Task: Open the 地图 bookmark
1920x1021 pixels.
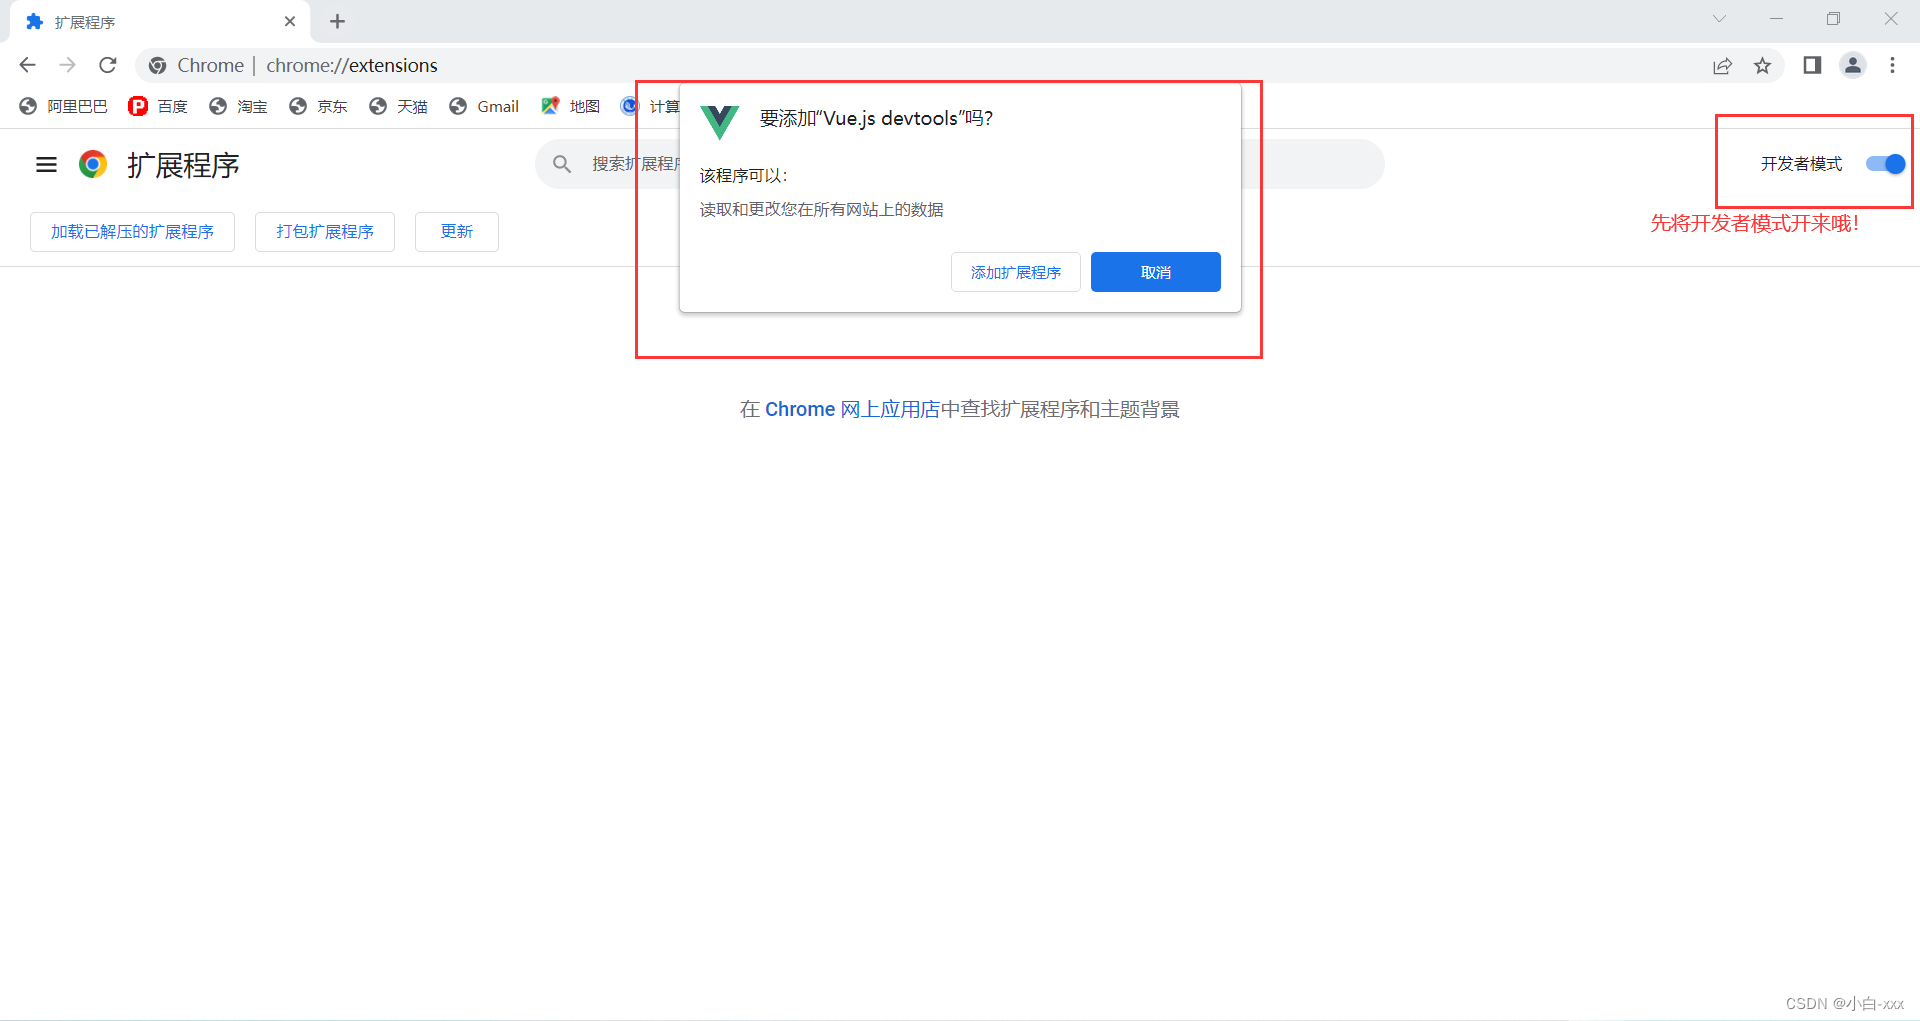Action: (570, 106)
